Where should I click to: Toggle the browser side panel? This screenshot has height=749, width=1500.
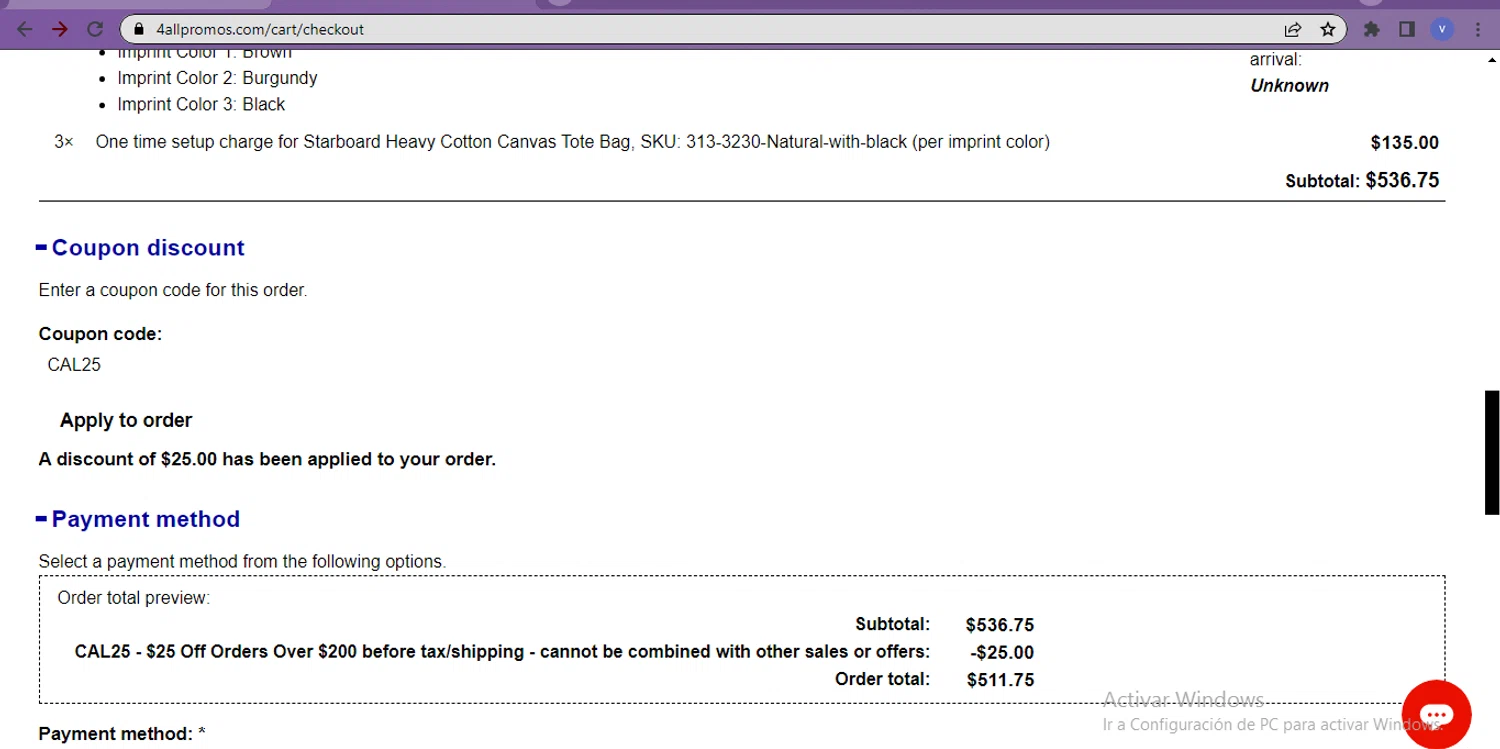(1407, 29)
